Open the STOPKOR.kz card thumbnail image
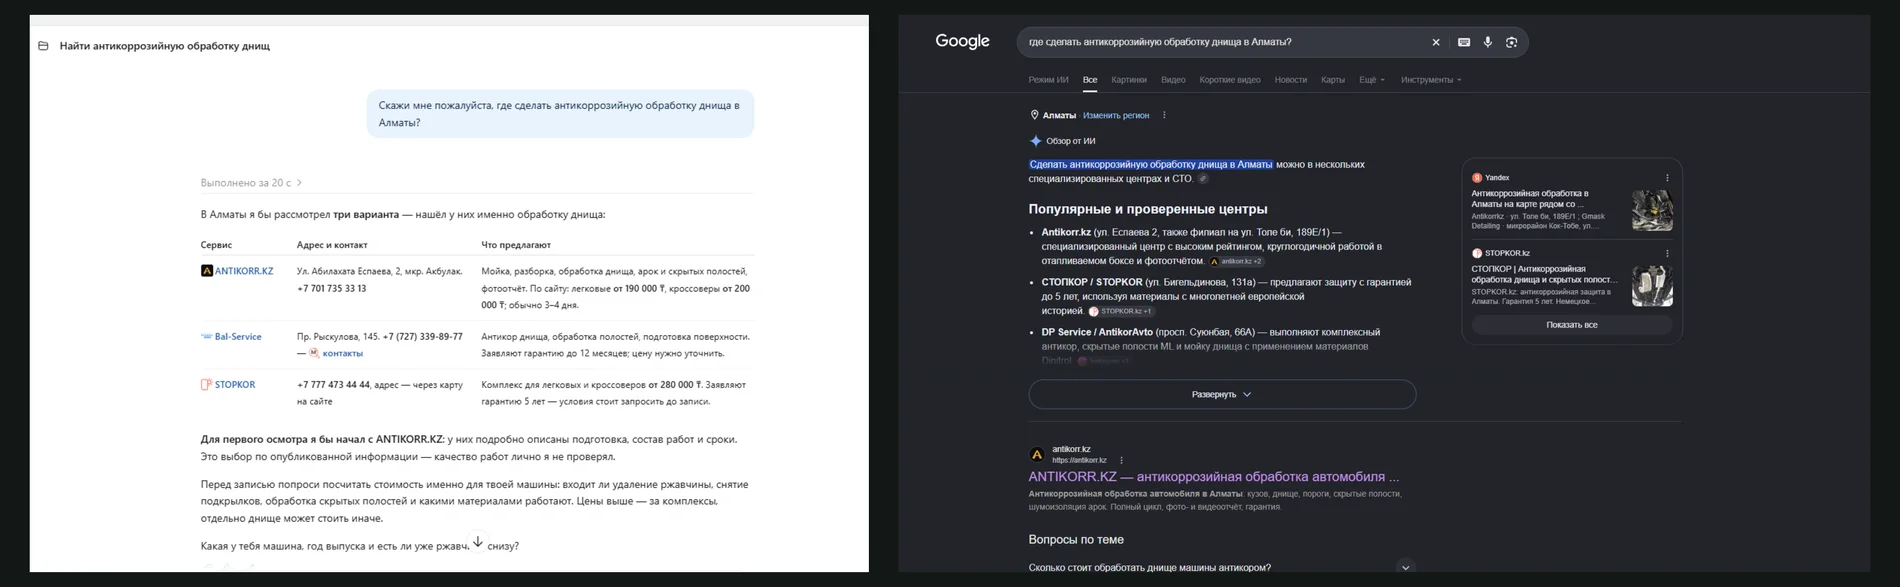Screen dimensions: 1900x587 coord(1652,286)
